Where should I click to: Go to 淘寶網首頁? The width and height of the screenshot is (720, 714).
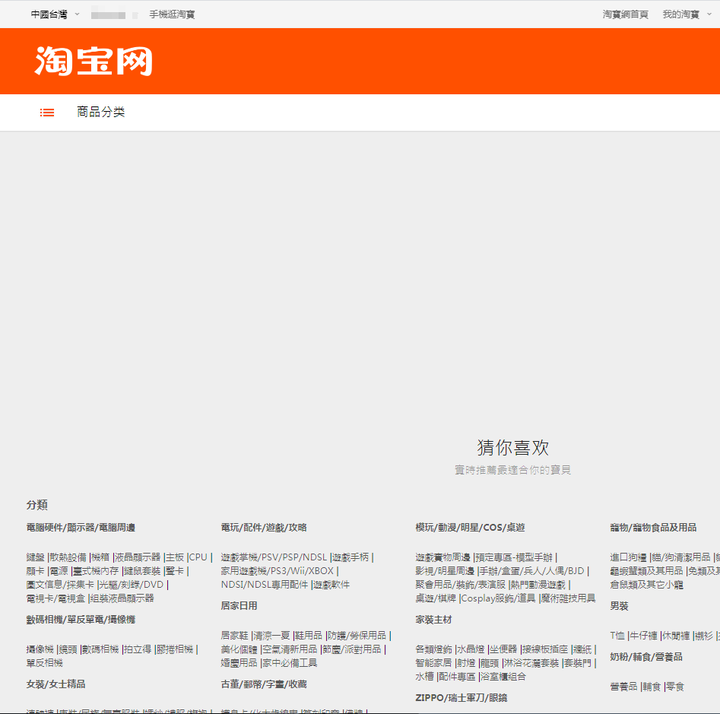625,15
